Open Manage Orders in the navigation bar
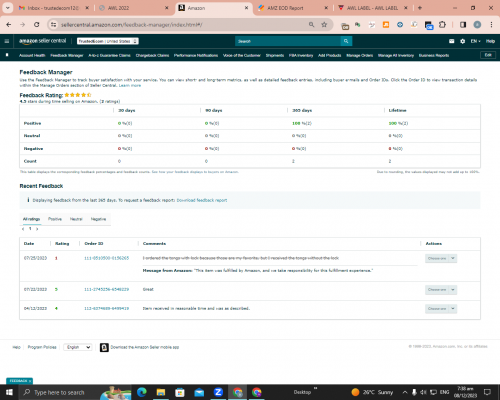 (x=360, y=55)
